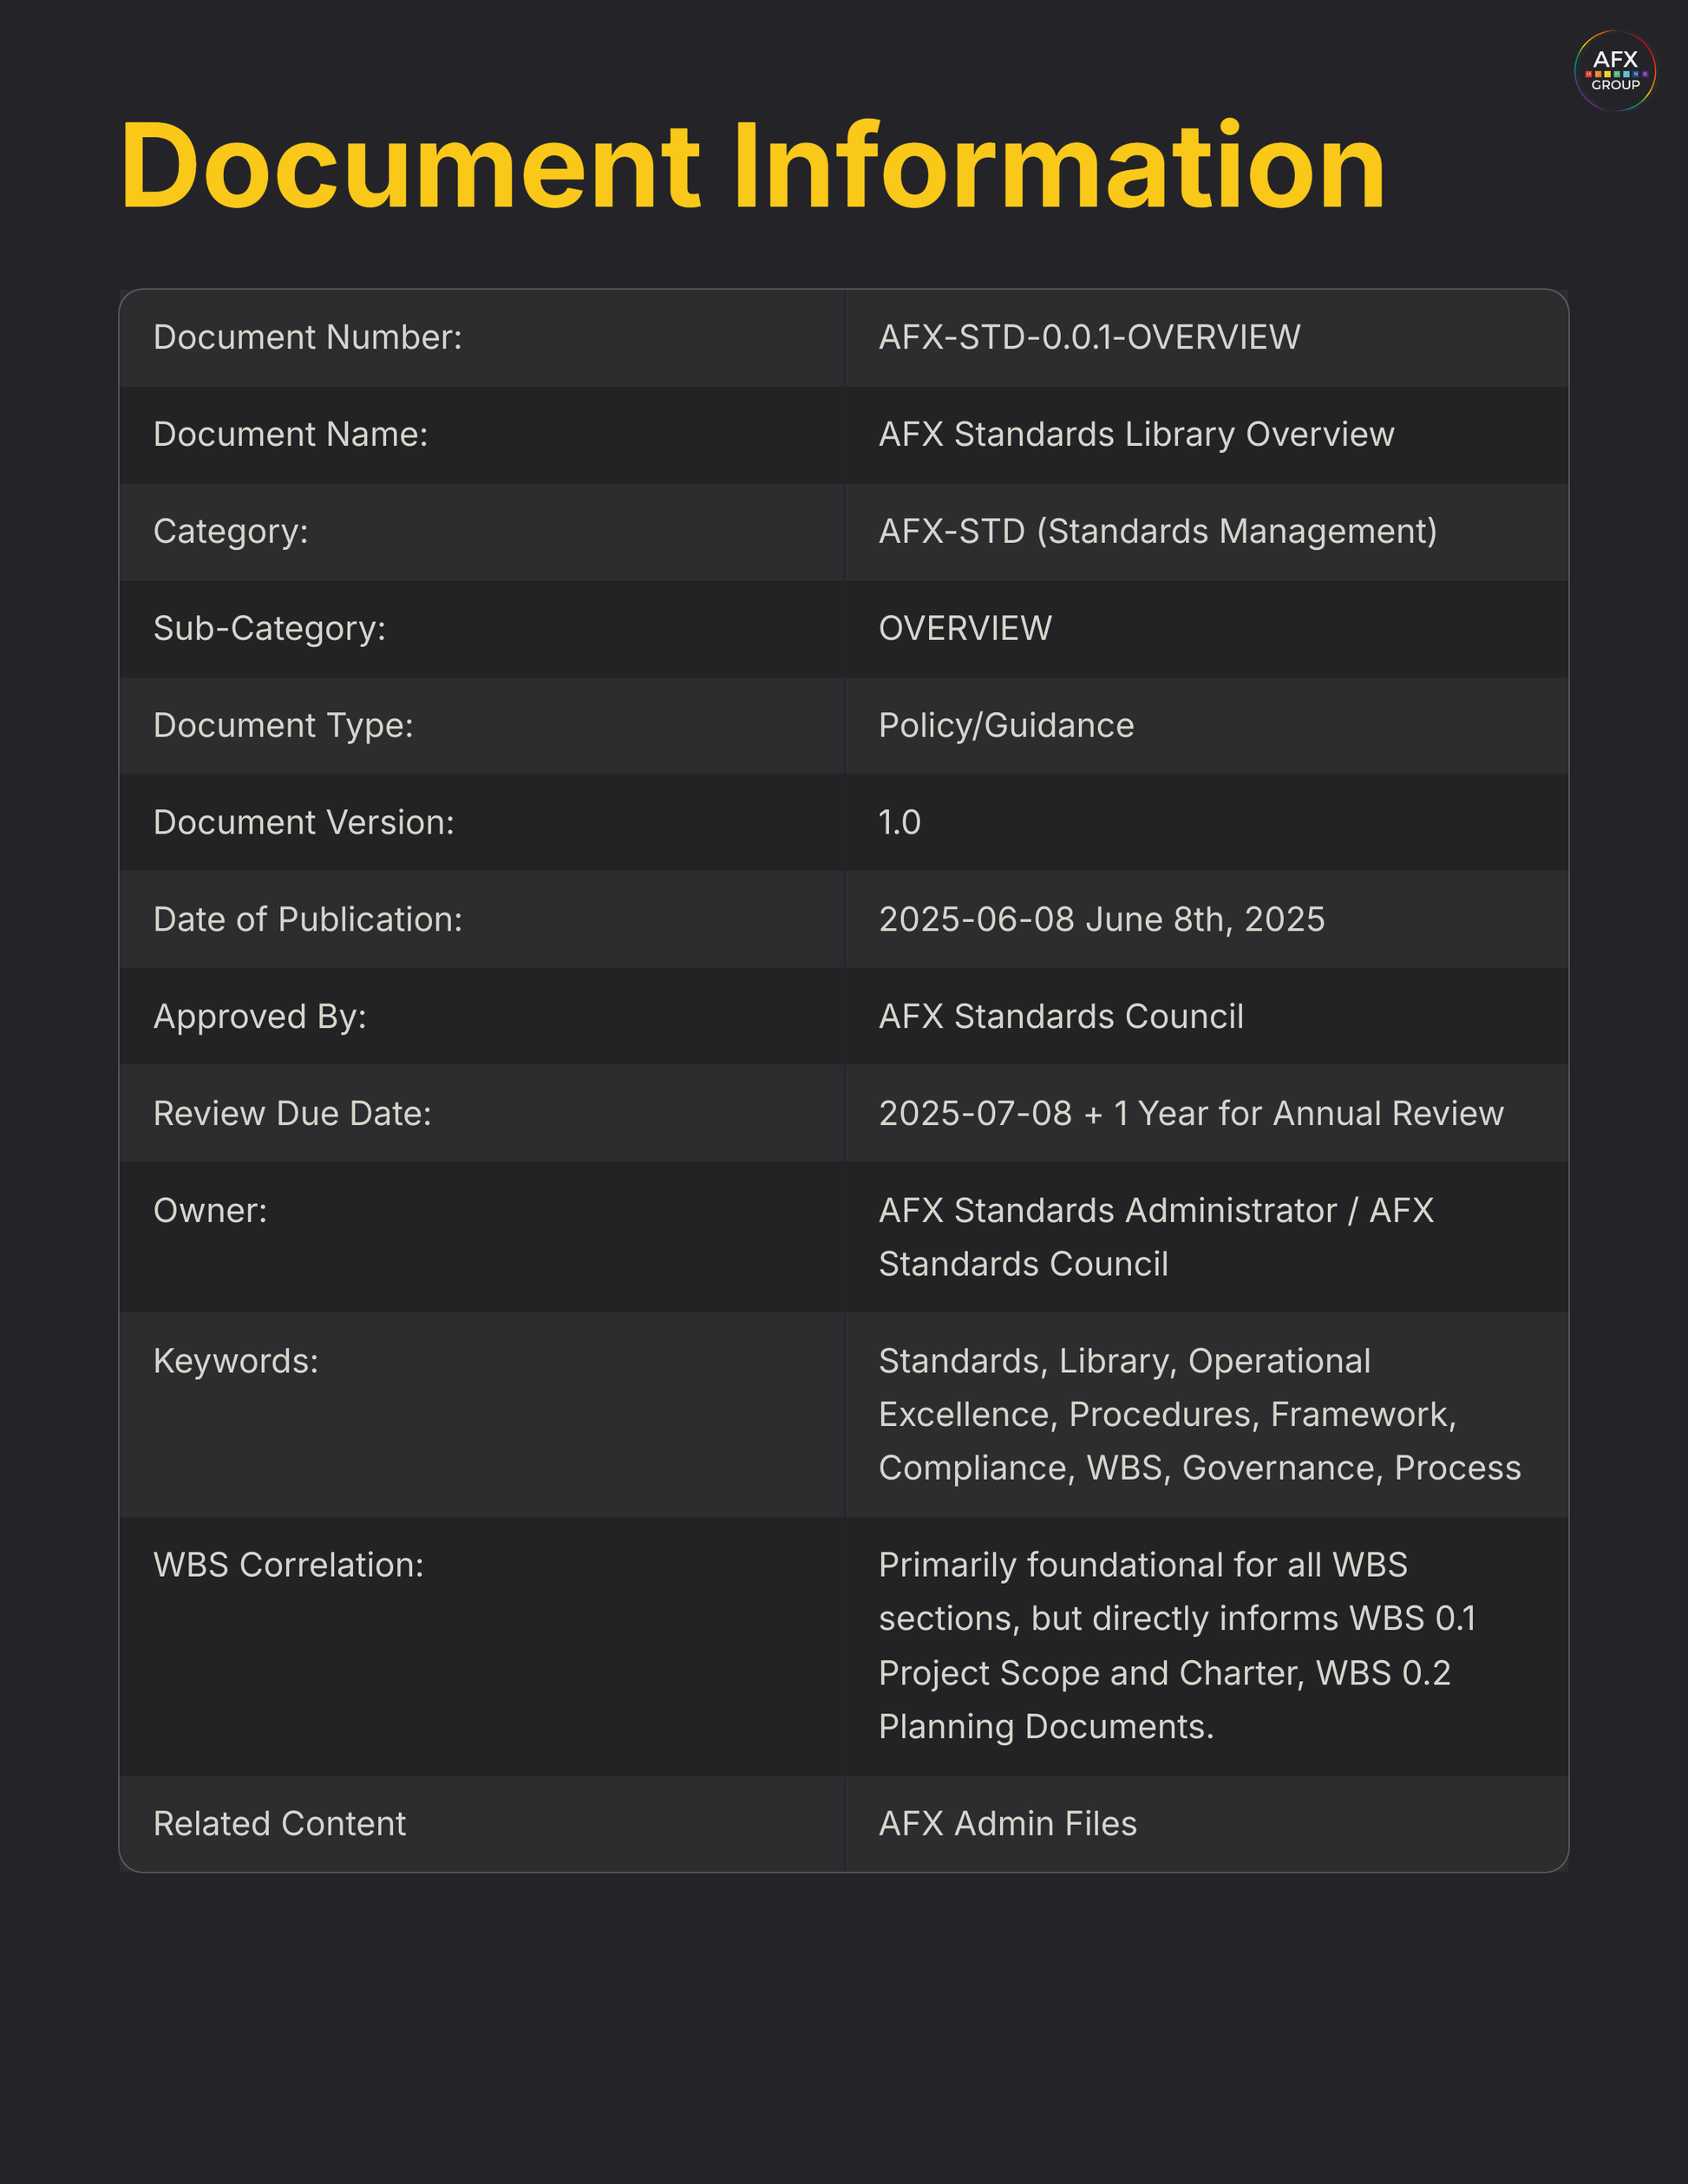Click the Document Information heading
Image resolution: width=1688 pixels, height=2184 pixels.
coord(752,166)
